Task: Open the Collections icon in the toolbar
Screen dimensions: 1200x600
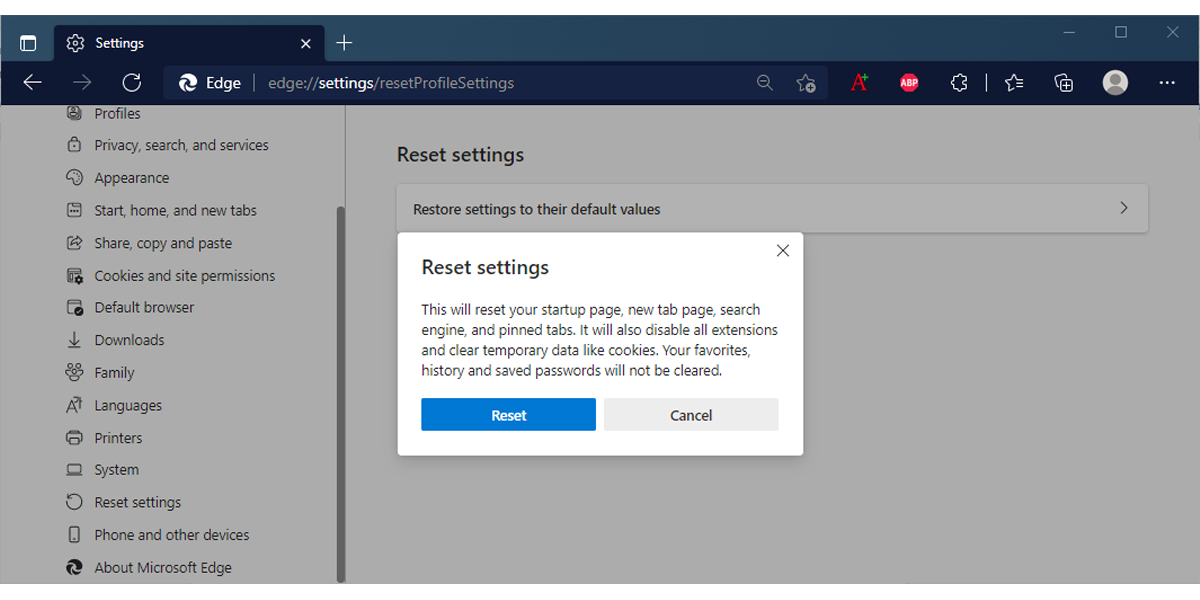Action: point(1063,83)
